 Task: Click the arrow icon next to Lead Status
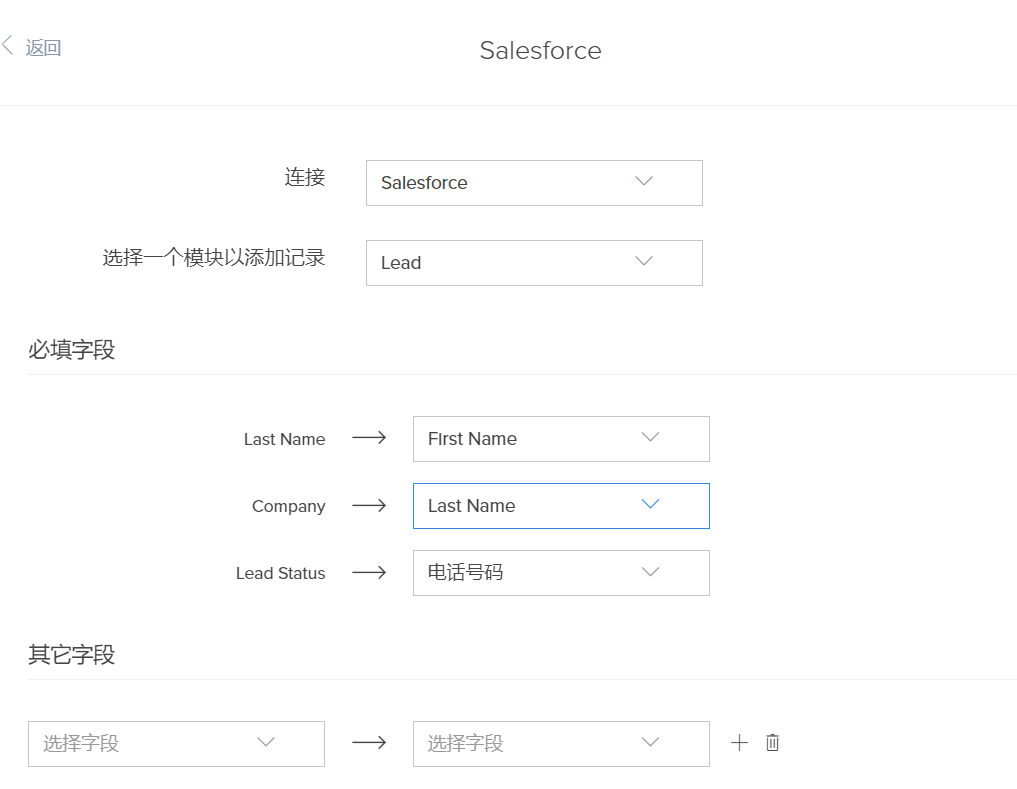click(369, 573)
